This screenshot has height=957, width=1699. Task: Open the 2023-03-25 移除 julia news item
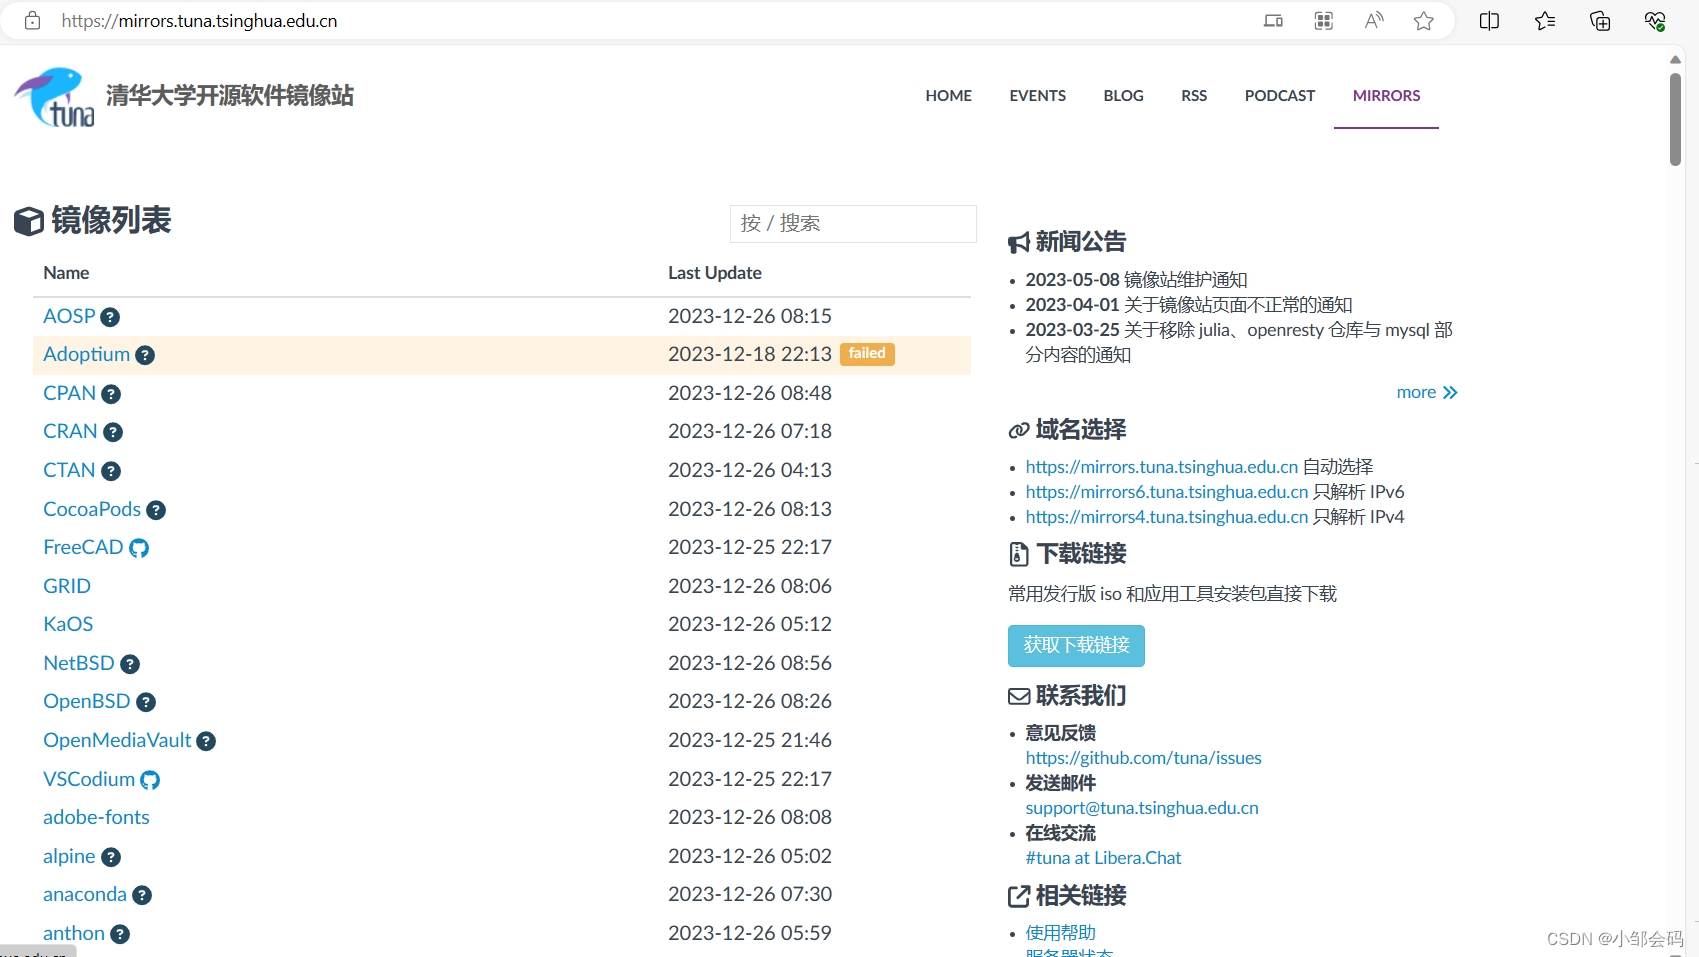pyautogui.click(x=1239, y=342)
